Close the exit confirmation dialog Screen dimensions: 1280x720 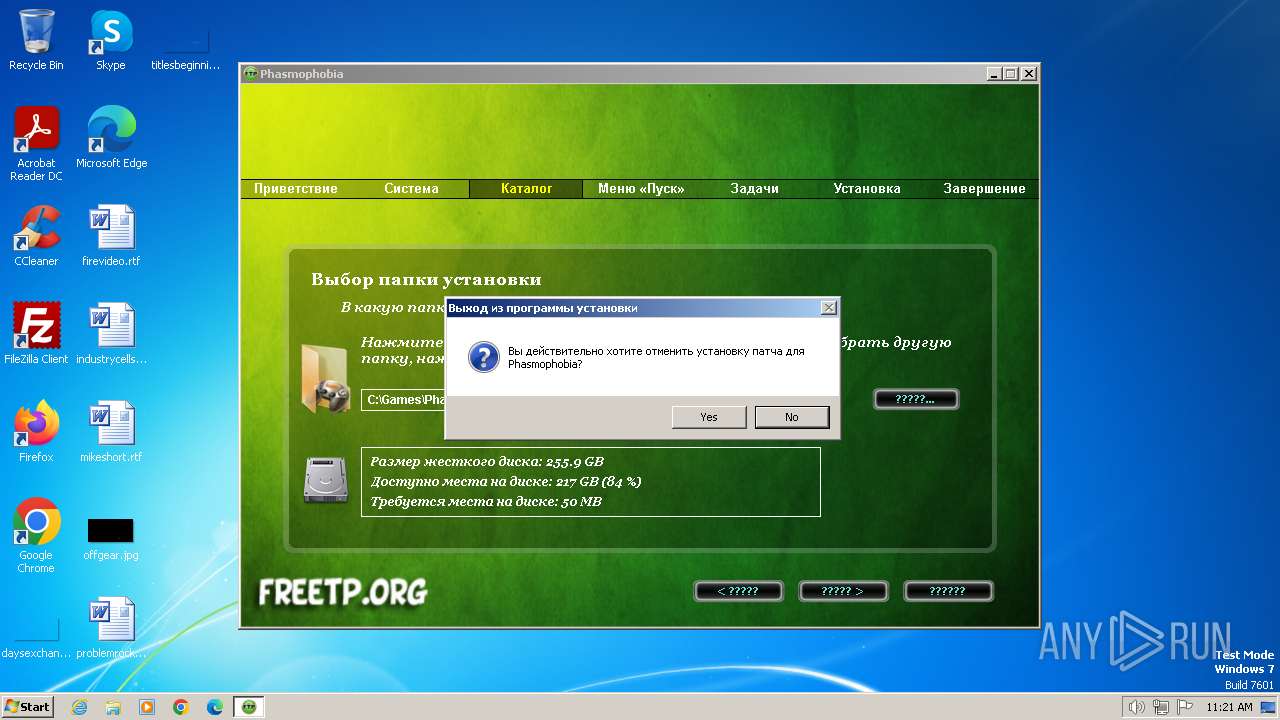coord(828,308)
